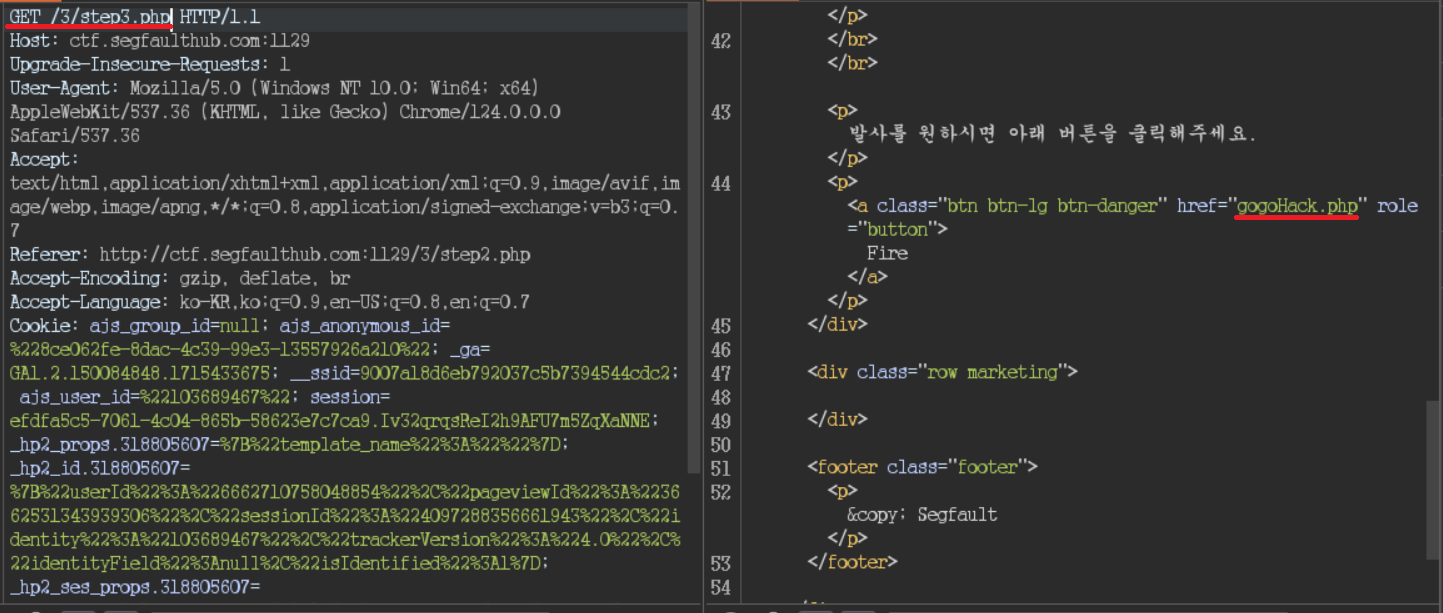Screen dimensions: 1443x613
Task: Click the _hp2_id.318805607= cookie name
Action: pyautogui.click(x=99, y=469)
